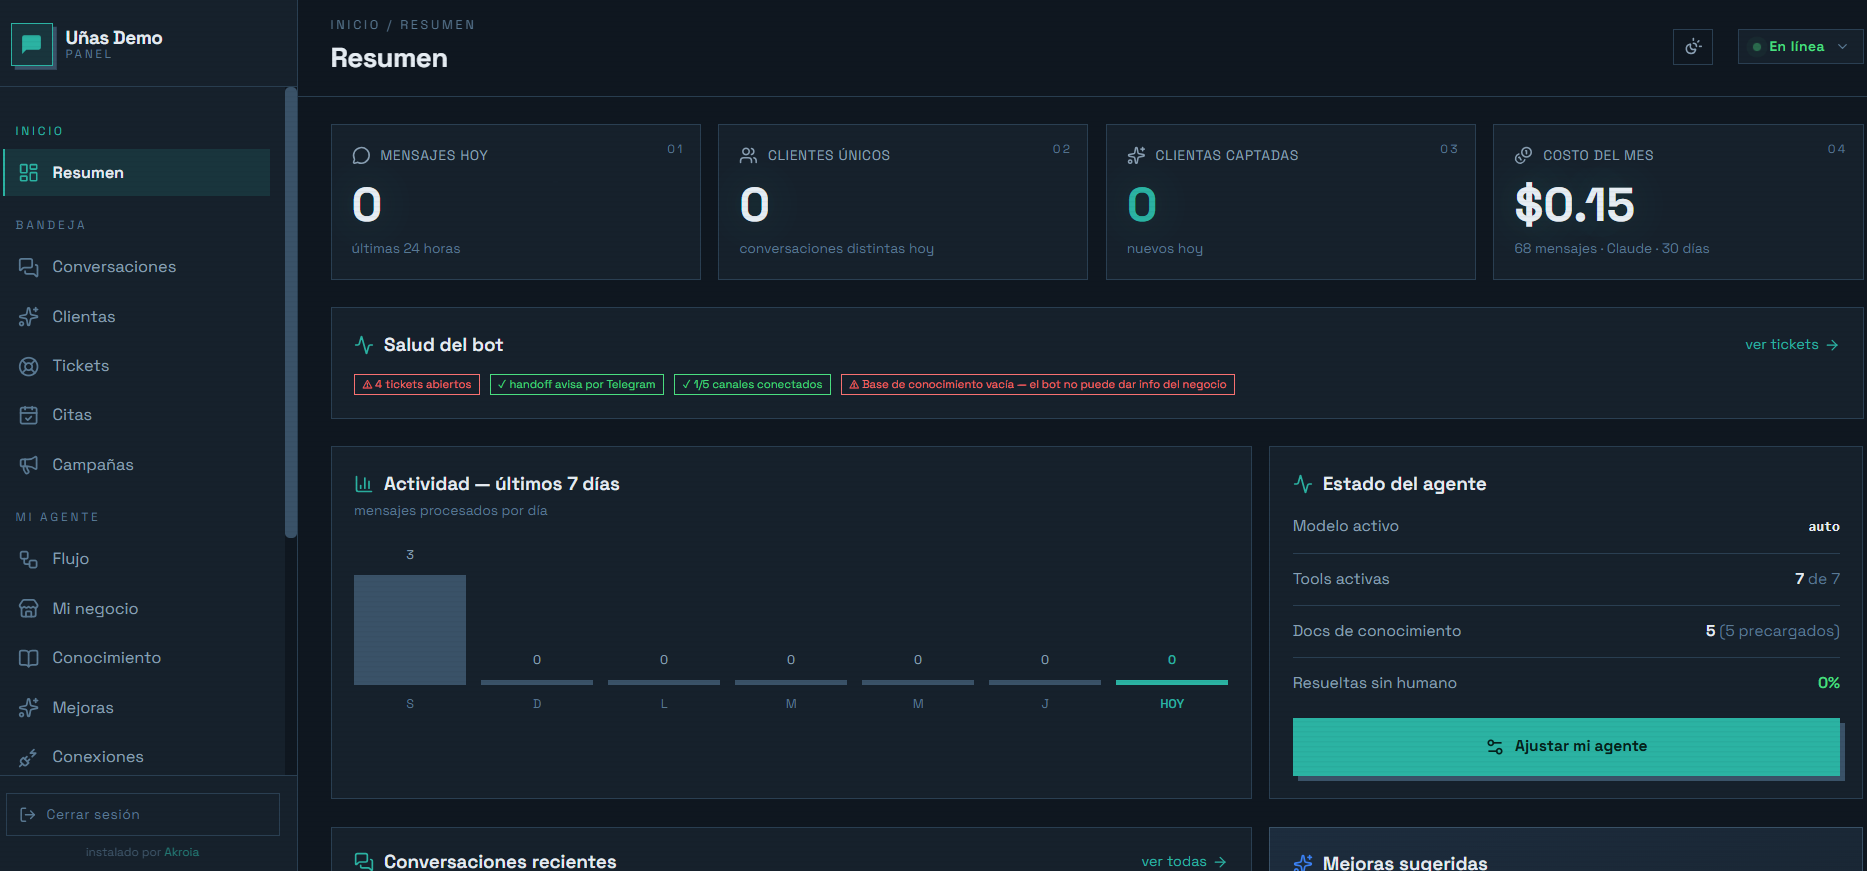Click the 5 precargados docs value
Image resolution: width=1867 pixels, height=871 pixels.
(x=1772, y=631)
